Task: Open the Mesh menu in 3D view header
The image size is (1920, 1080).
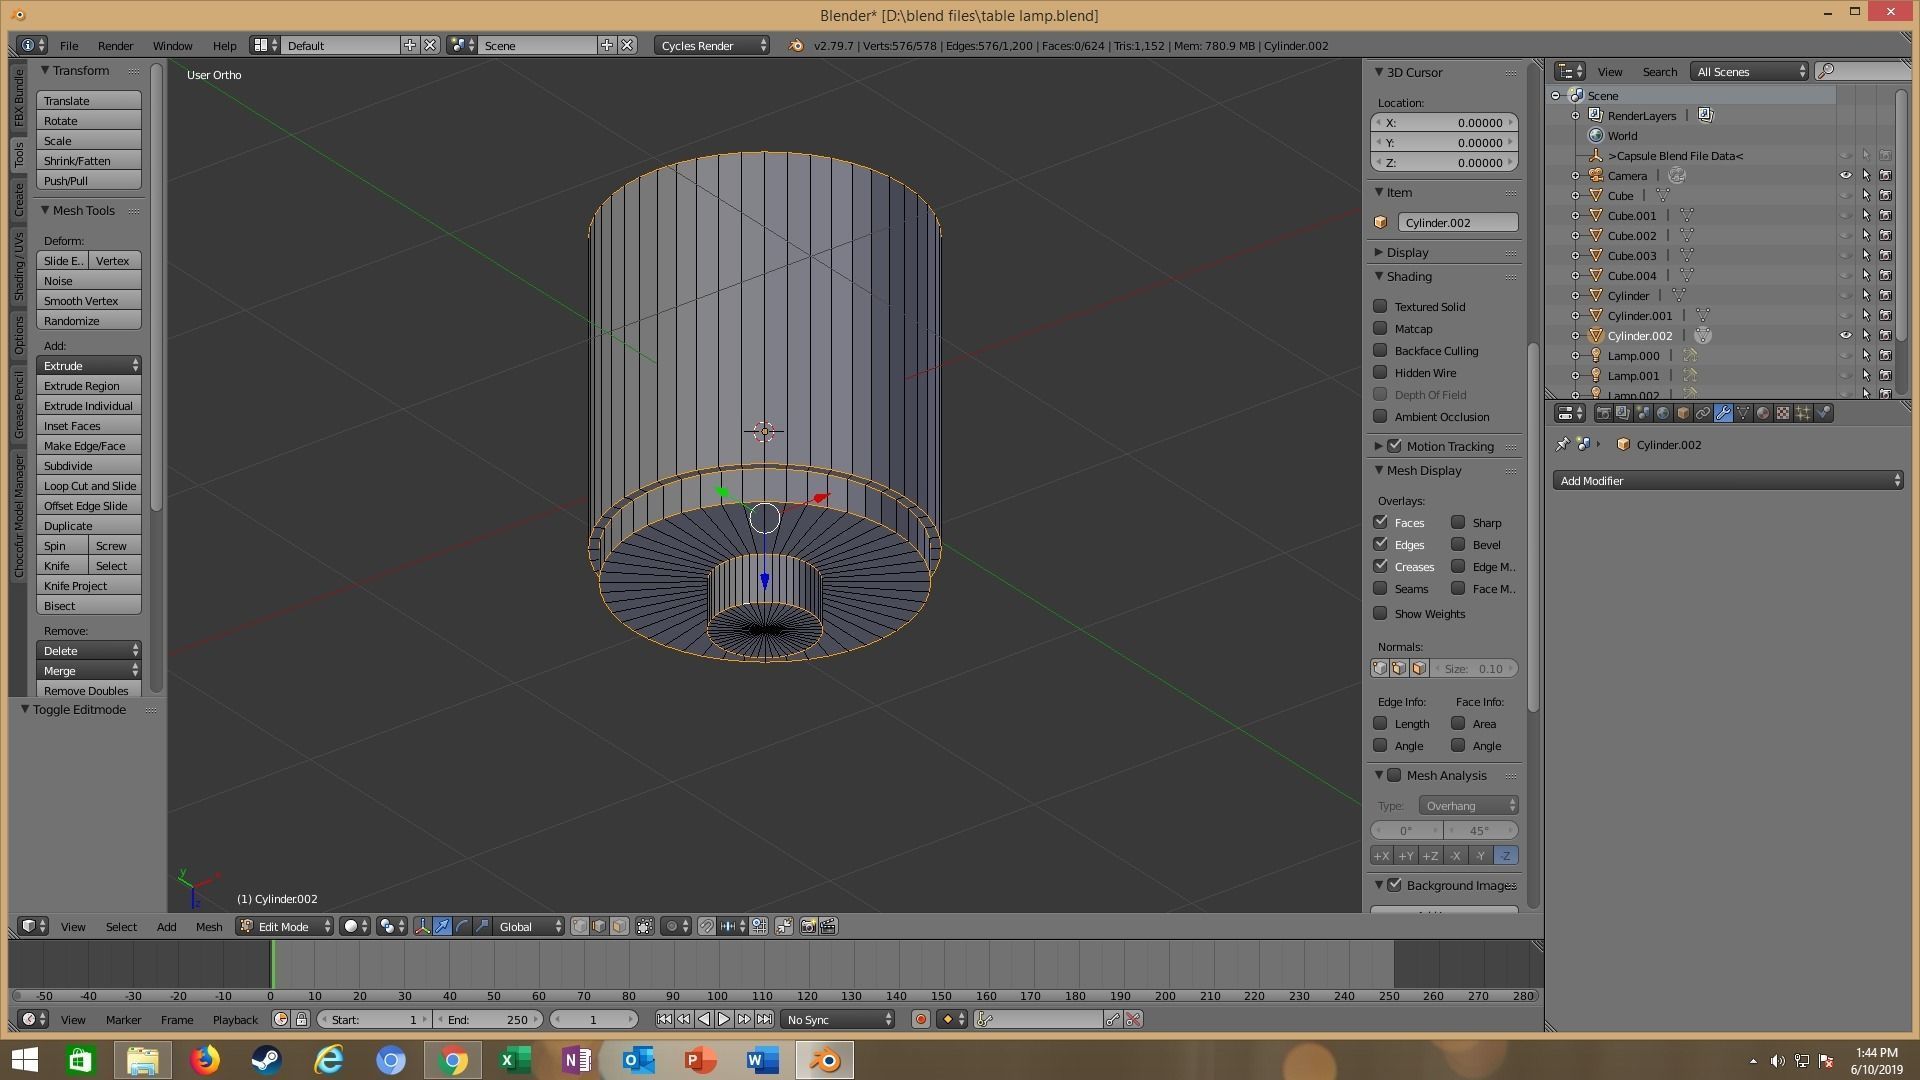Action: click(209, 926)
